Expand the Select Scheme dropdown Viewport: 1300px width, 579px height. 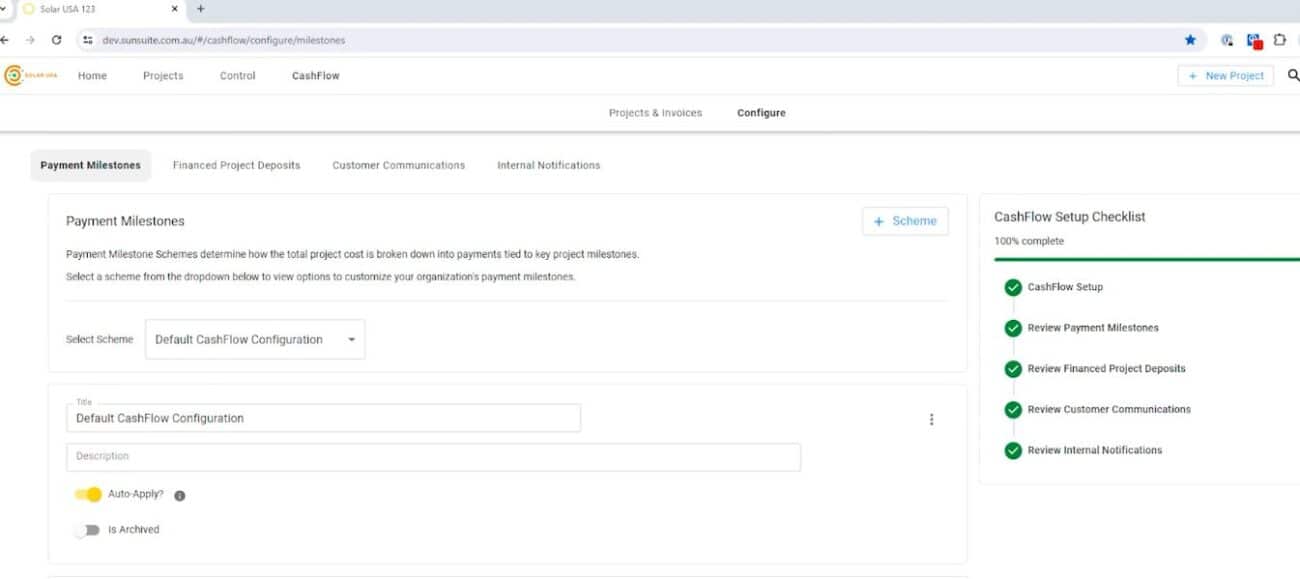click(x=255, y=340)
